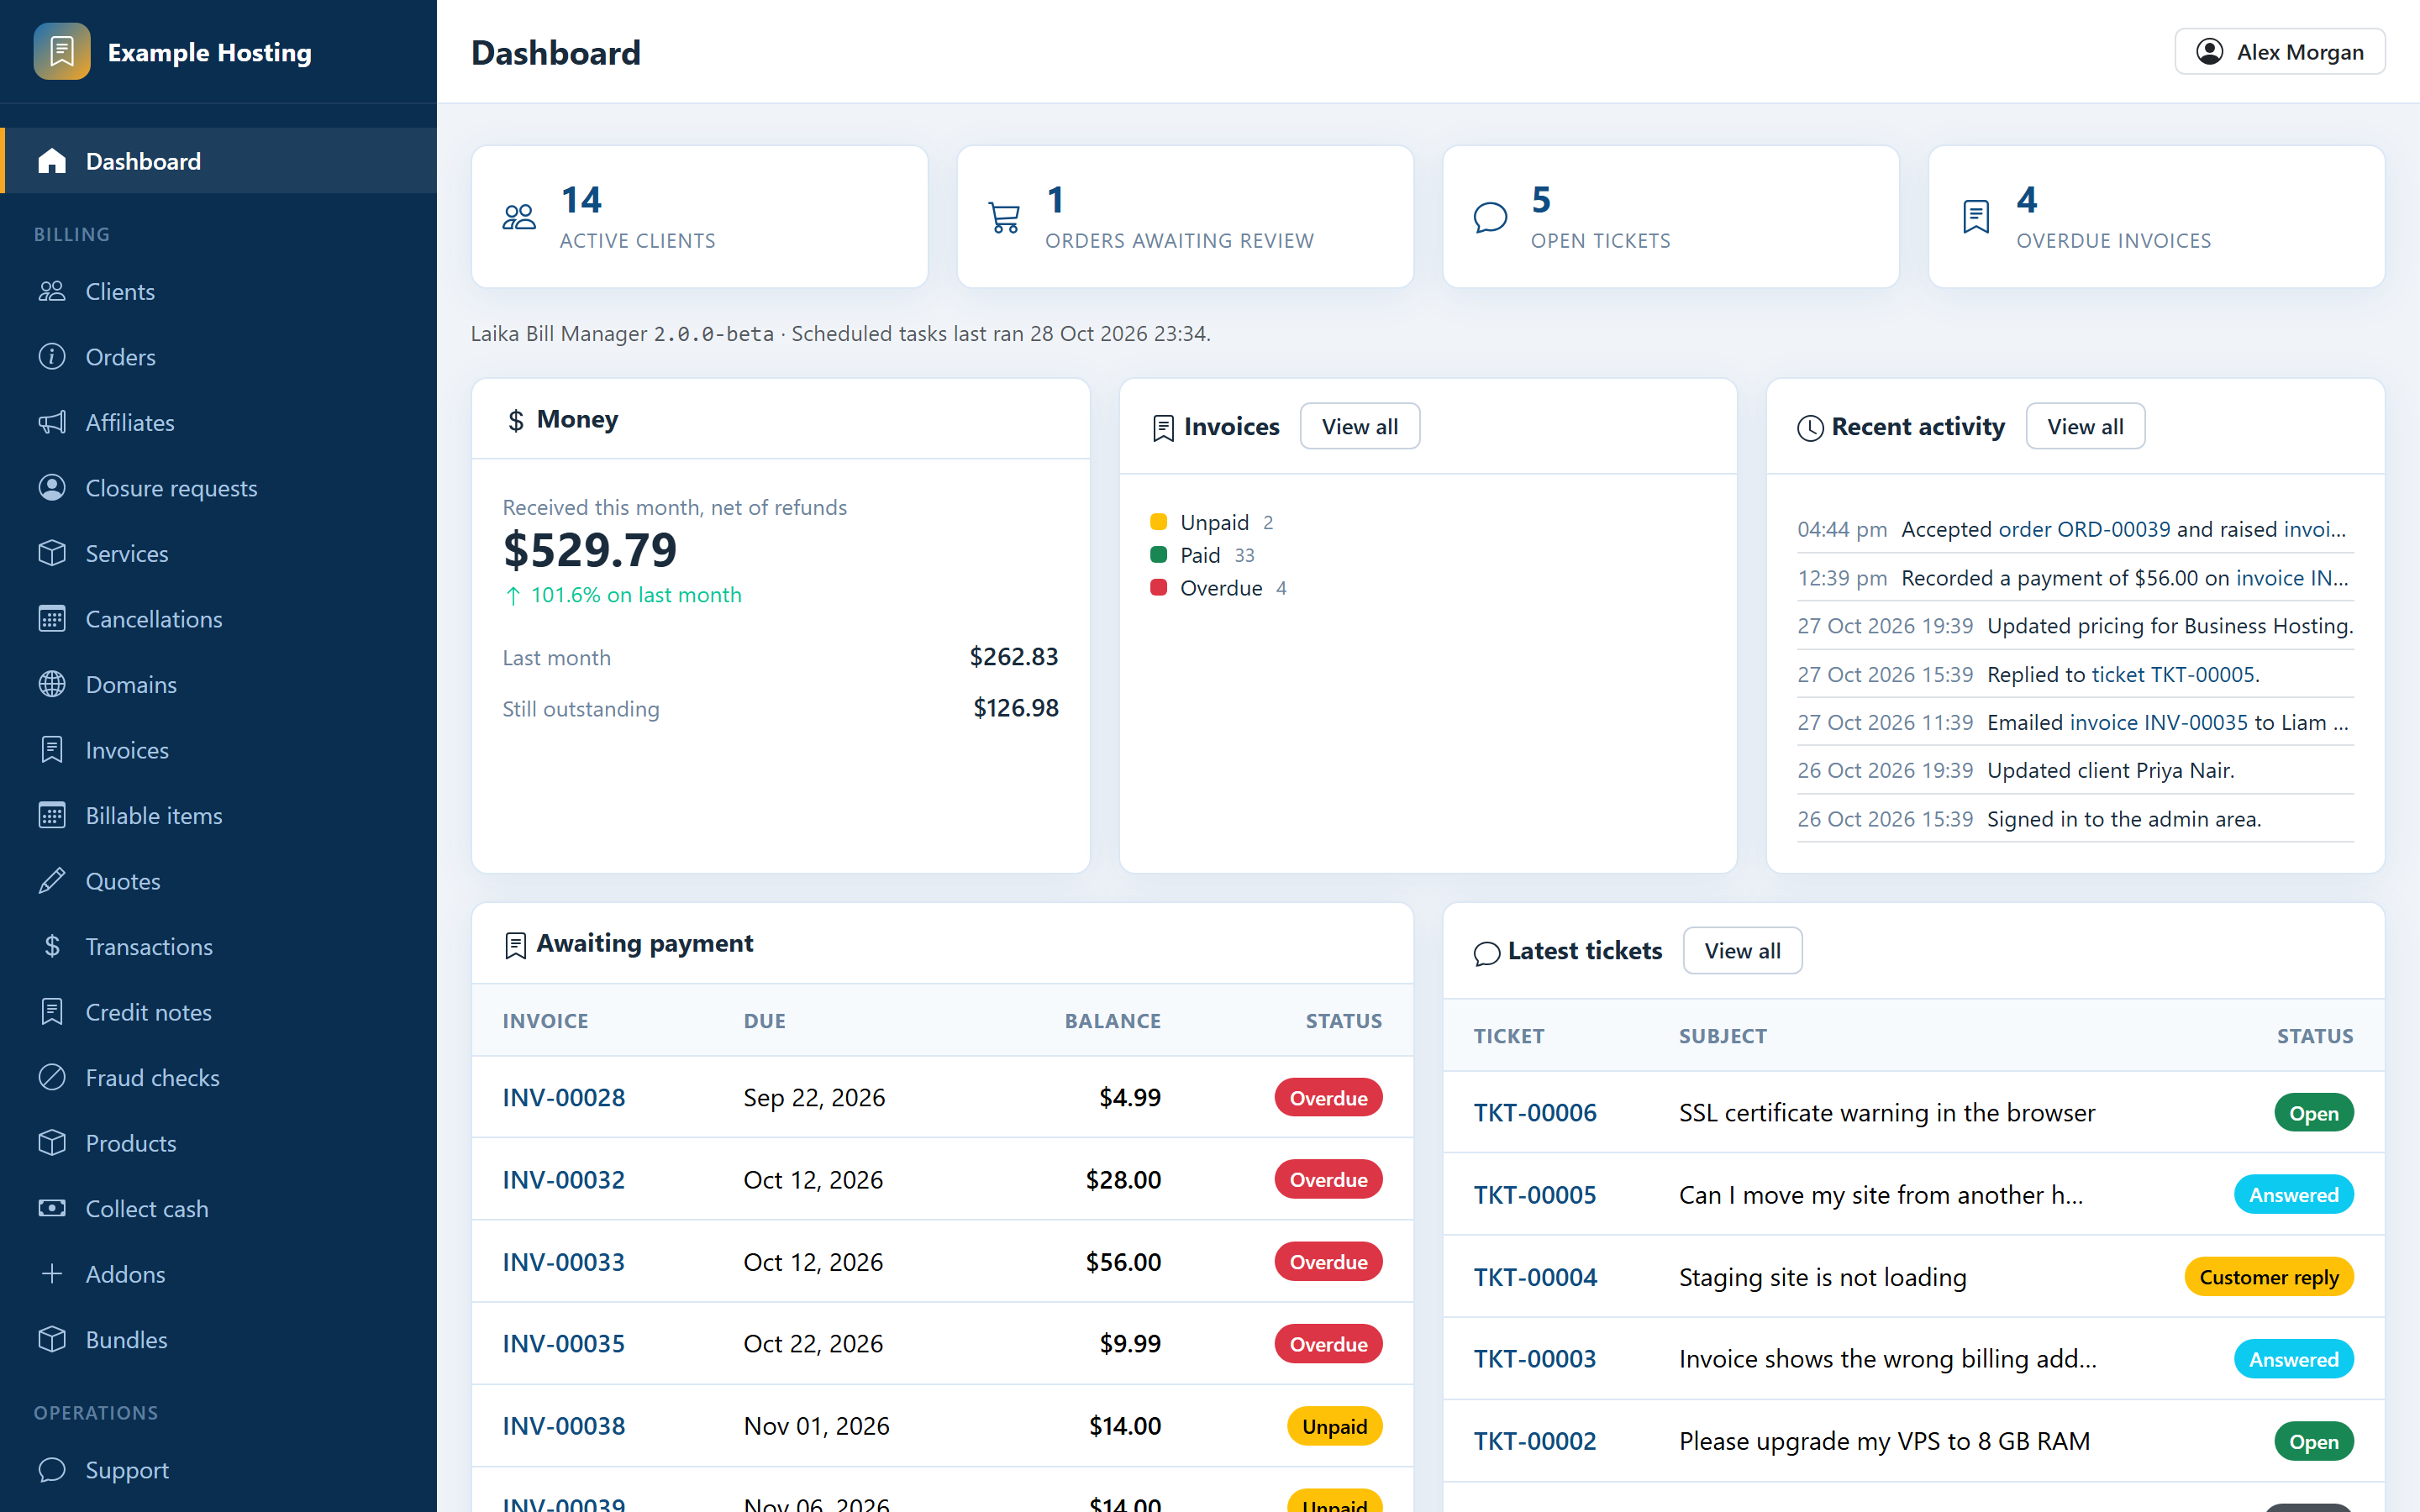Open invoice INV-00038 link
2420x1512 pixels.
point(564,1426)
